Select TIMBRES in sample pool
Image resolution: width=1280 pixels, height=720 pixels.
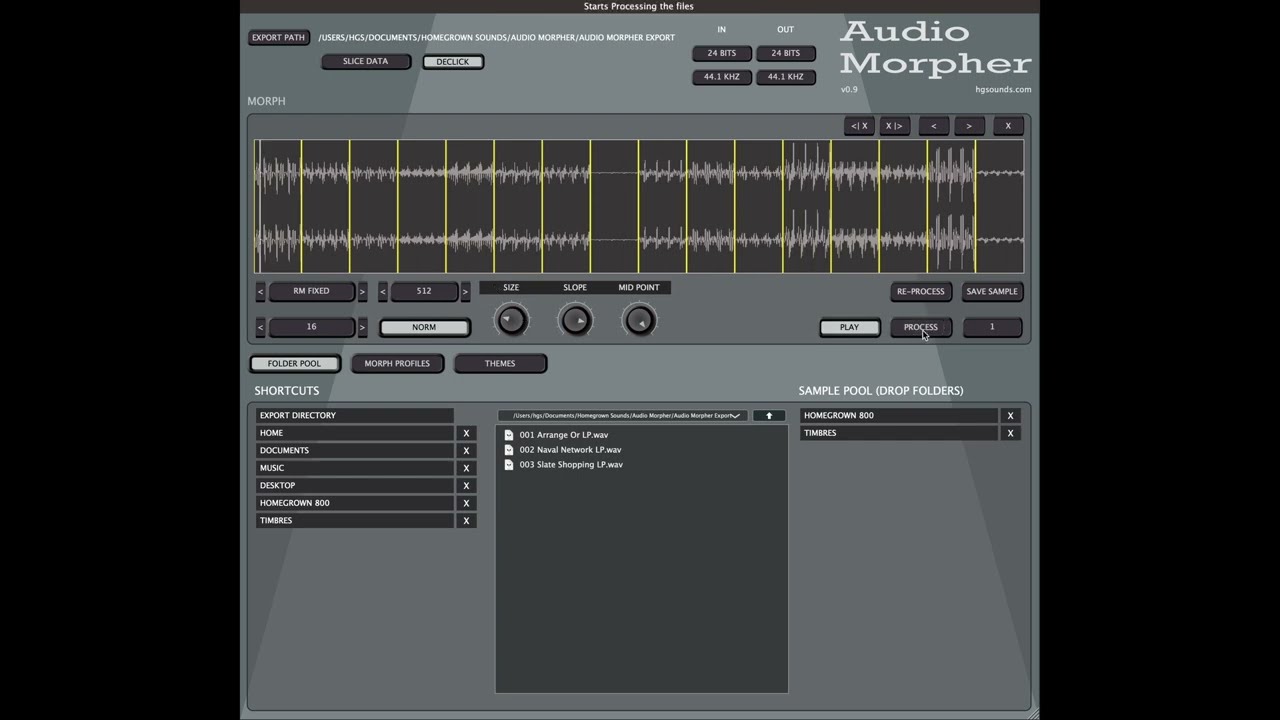pyautogui.click(x=898, y=433)
